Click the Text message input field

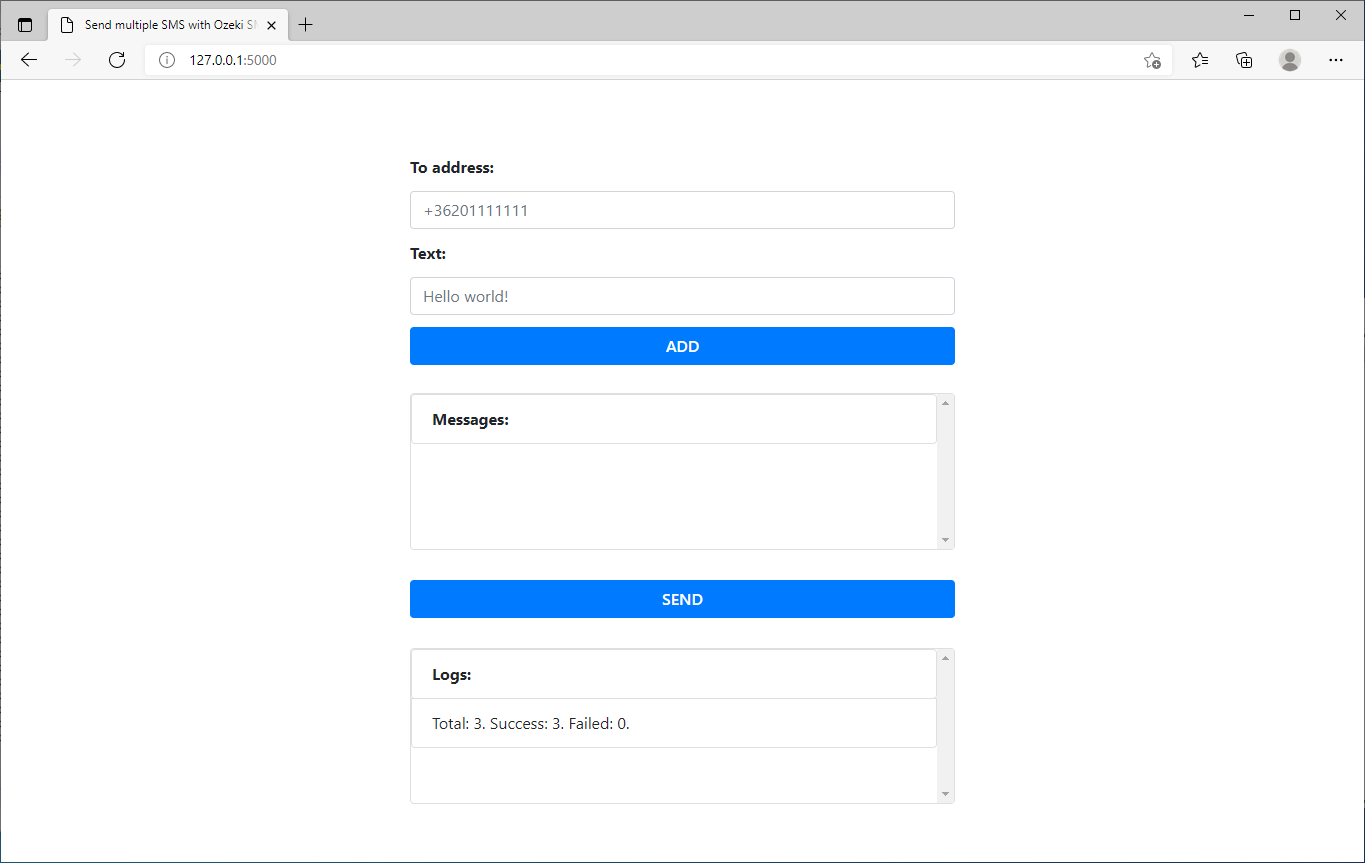click(x=682, y=297)
